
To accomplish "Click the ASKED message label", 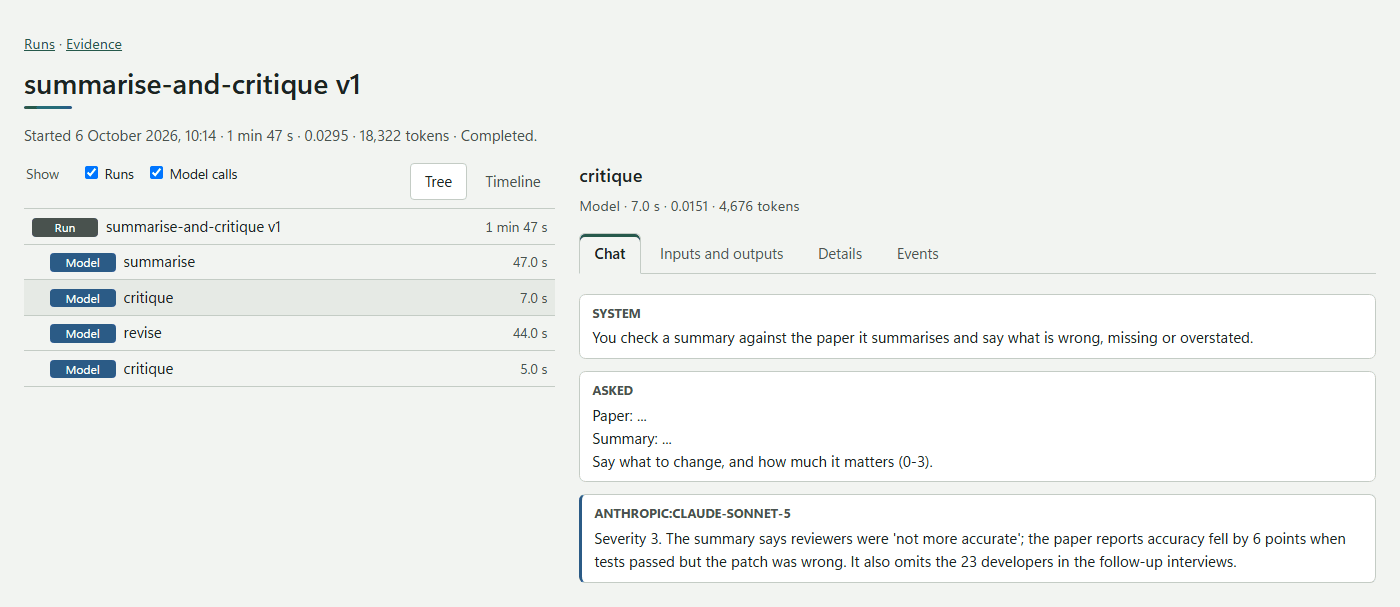I will [612, 391].
